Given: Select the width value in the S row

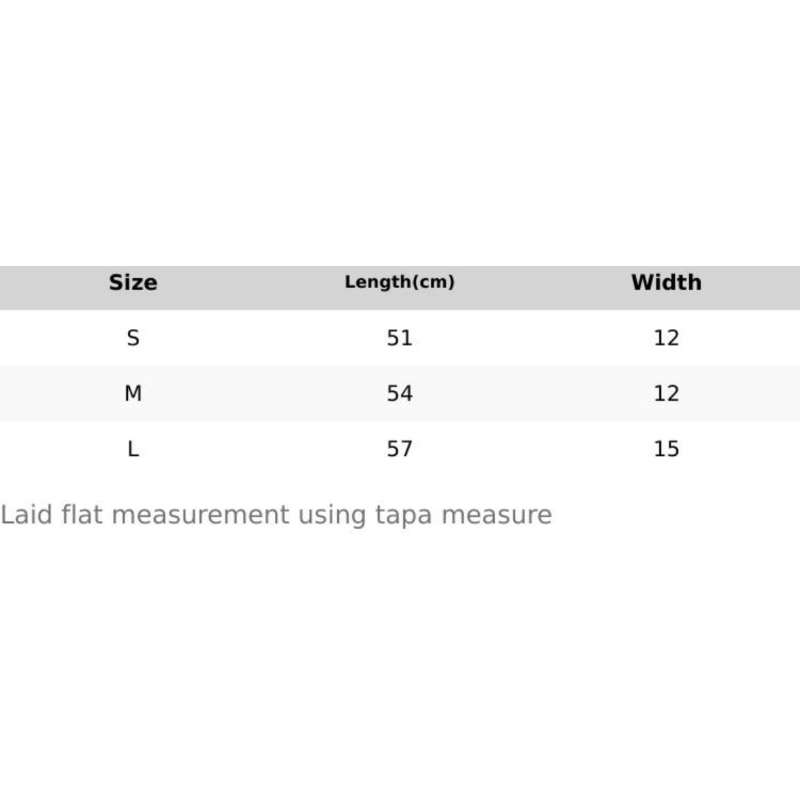Looking at the screenshot, I should coord(666,338).
